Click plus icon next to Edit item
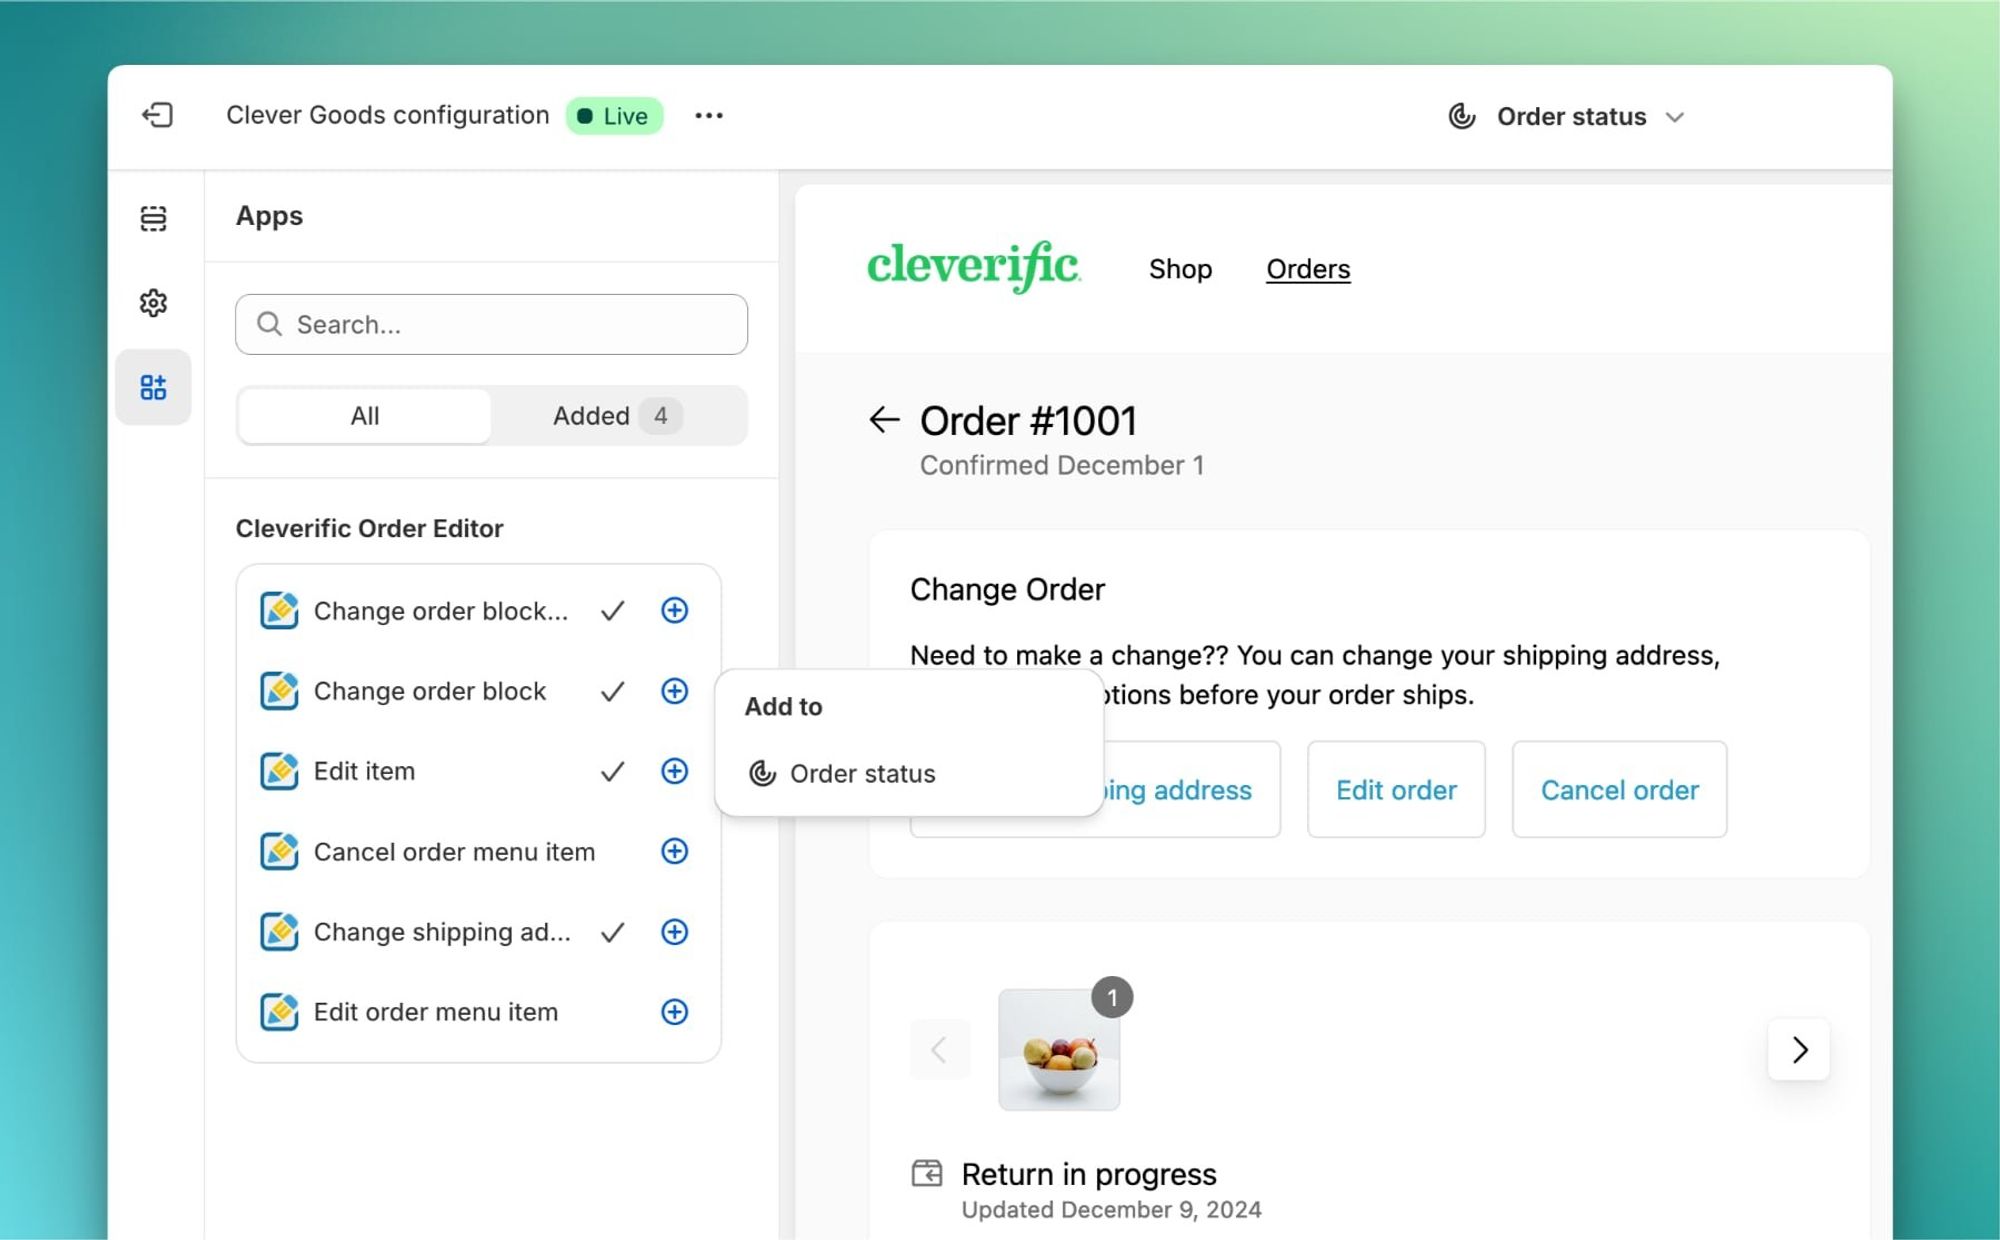The height and width of the screenshot is (1240, 2000). [x=675, y=771]
